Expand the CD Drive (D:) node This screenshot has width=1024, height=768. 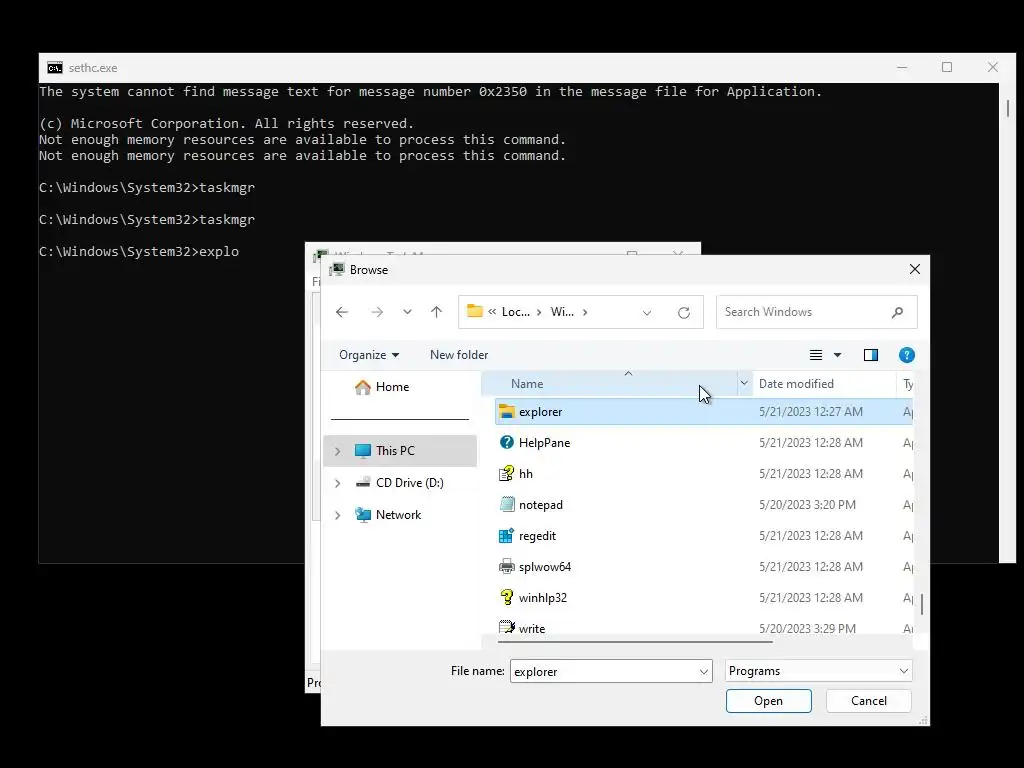(338, 483)
